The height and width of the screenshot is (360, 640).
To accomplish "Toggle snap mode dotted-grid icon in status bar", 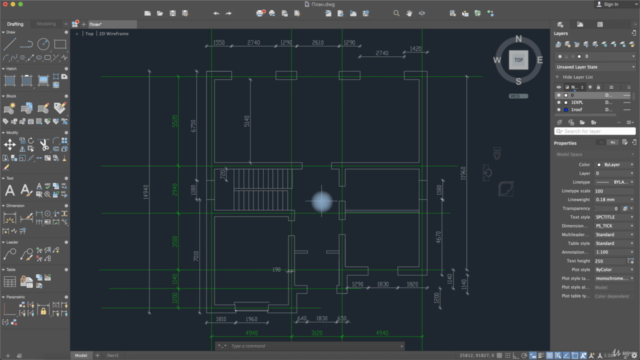I will [x=508, y=356].
